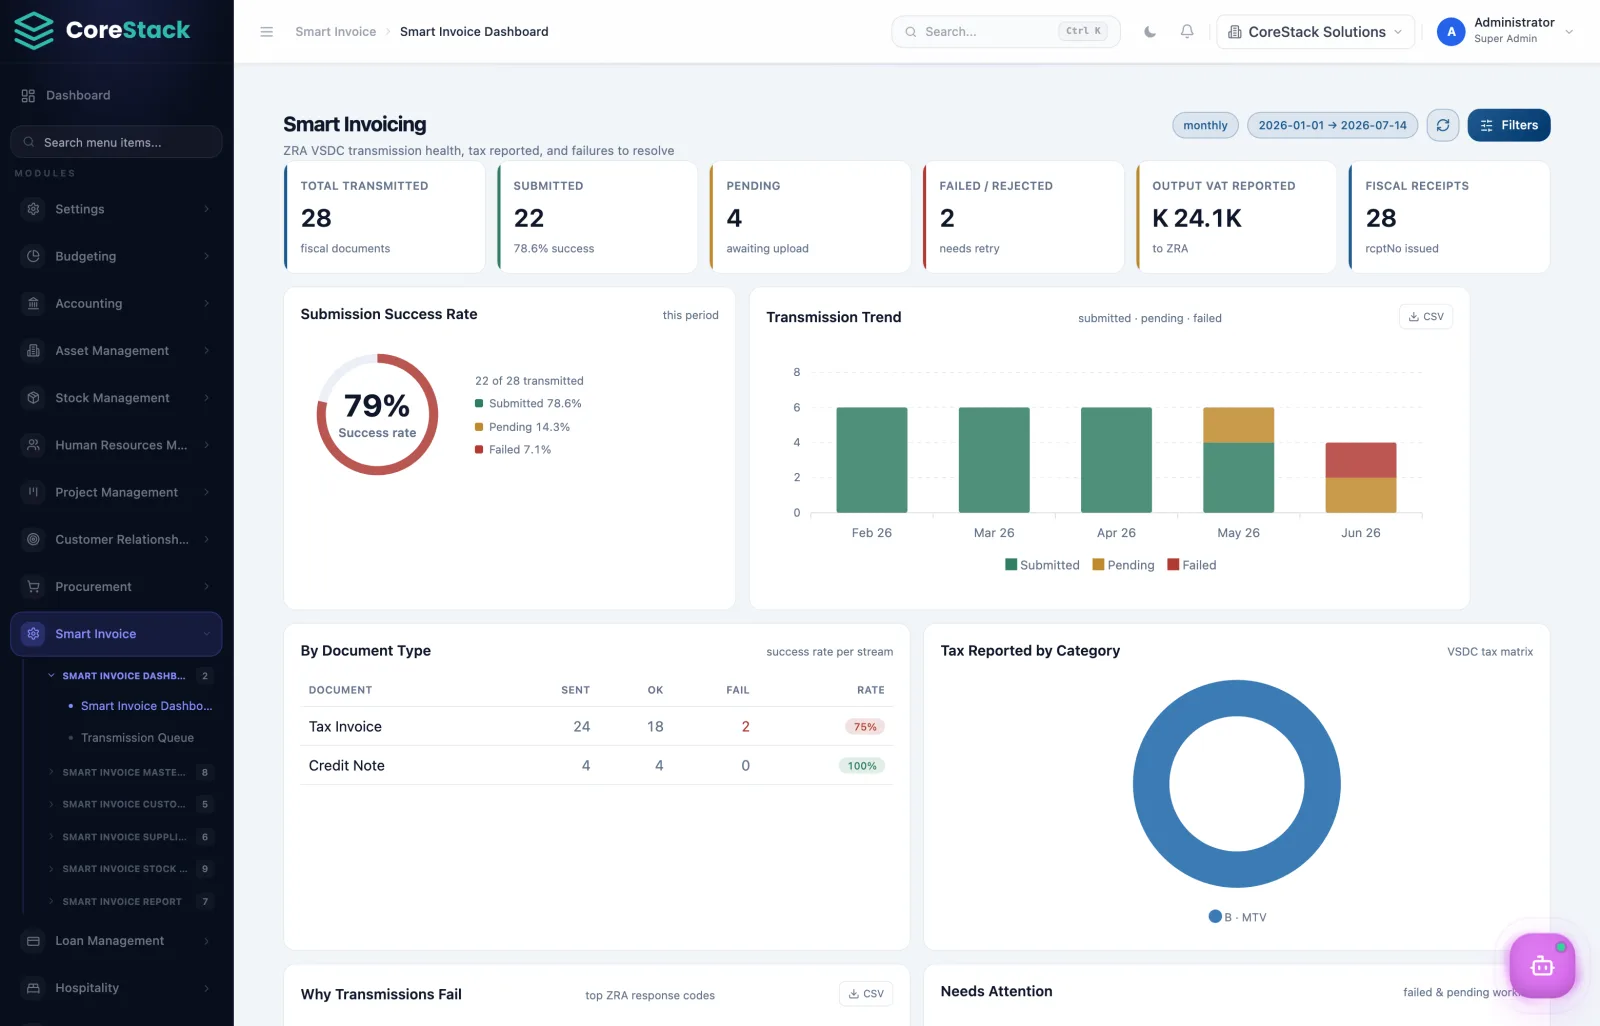The image size is (1600, 1026).
Task: Expand Smart Invoice Suppliers section
Action: coord(129,837)
